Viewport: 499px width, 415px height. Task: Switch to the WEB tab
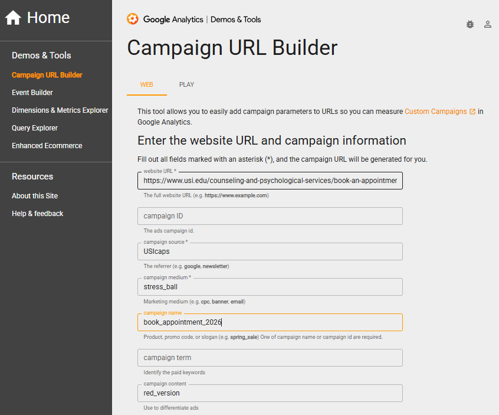click(147, 85)
